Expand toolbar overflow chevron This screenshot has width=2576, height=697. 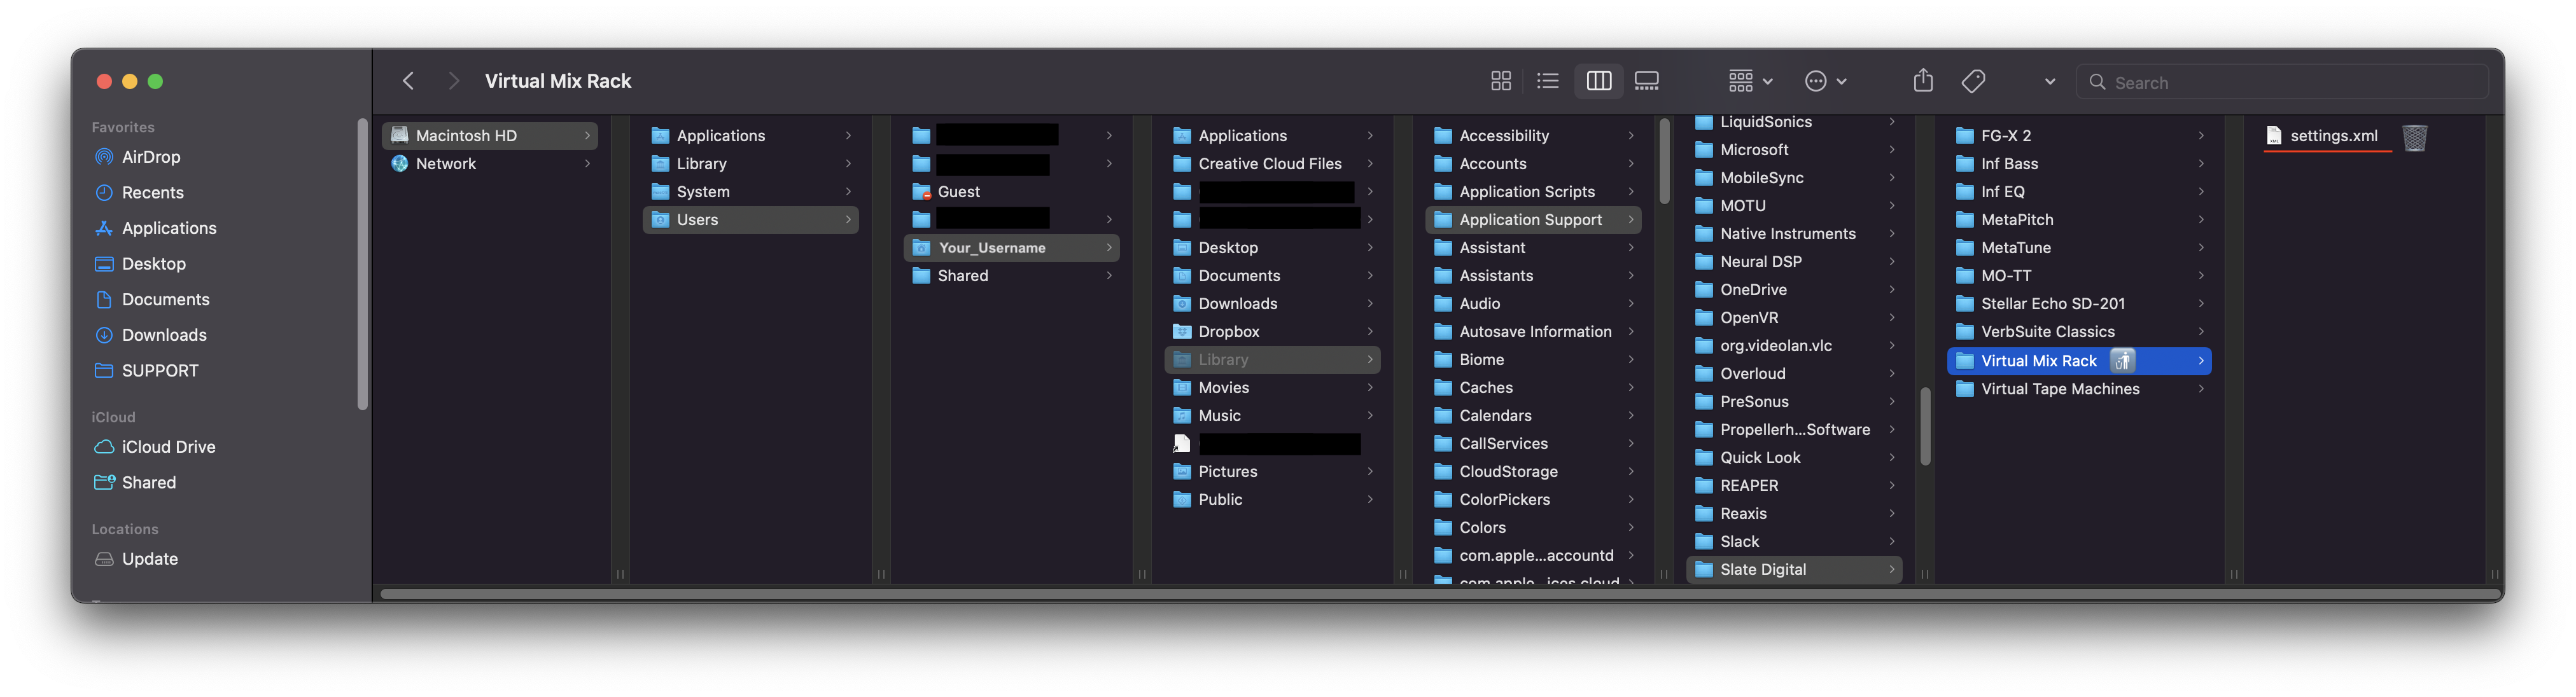pos(2049,82)
